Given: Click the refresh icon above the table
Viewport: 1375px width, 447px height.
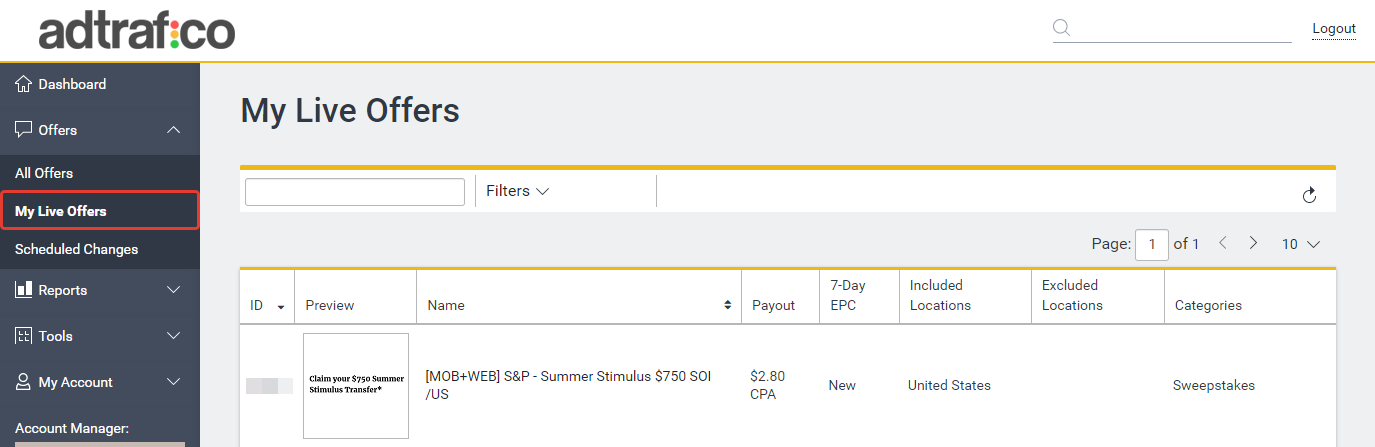Looking at the screenshot, I should 1309,195.
